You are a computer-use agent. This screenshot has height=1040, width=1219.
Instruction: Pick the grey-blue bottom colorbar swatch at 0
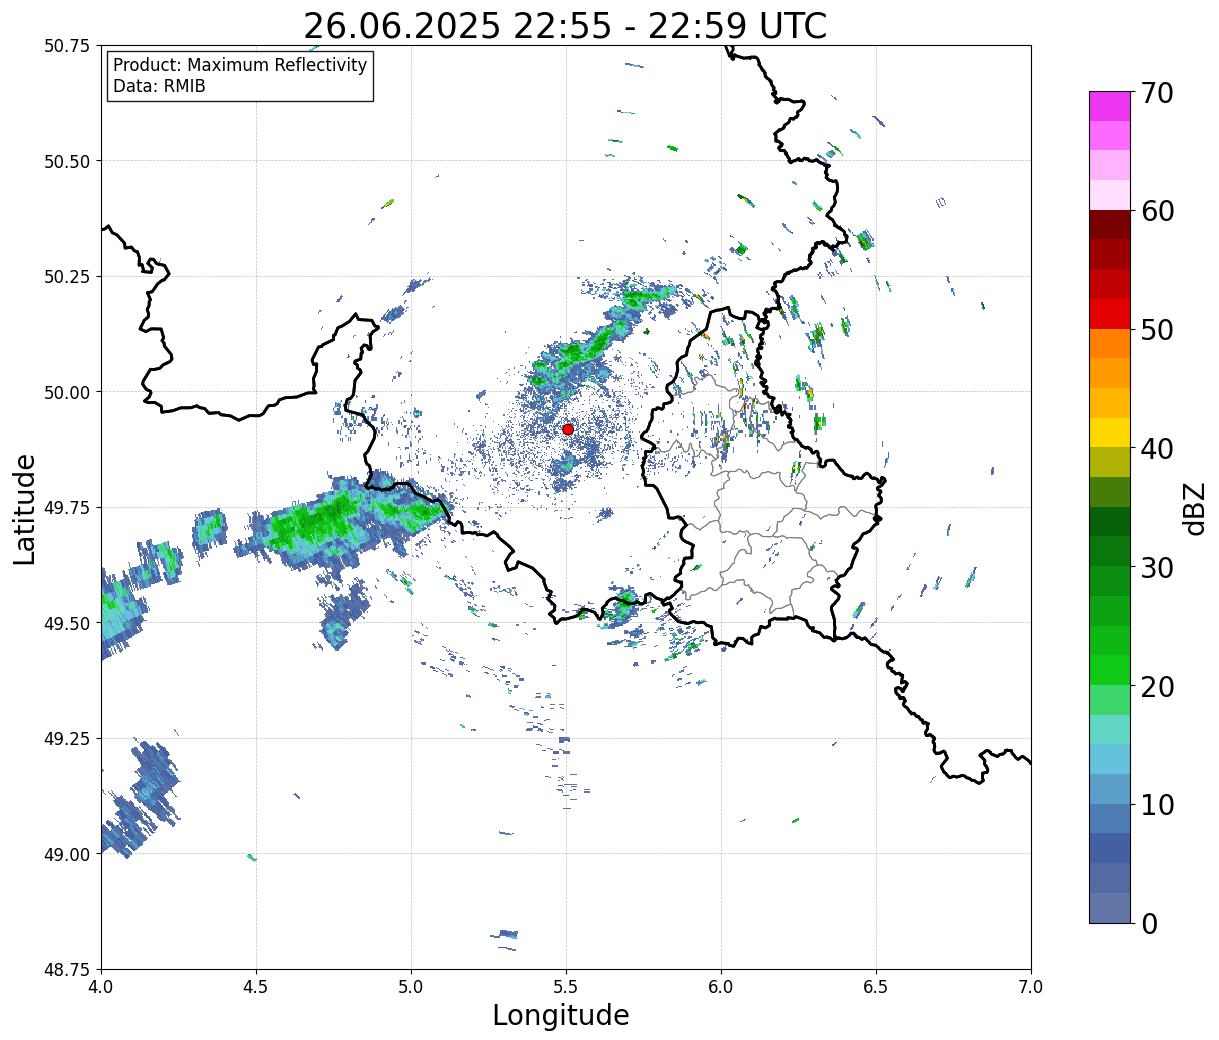click(1110, 907)
